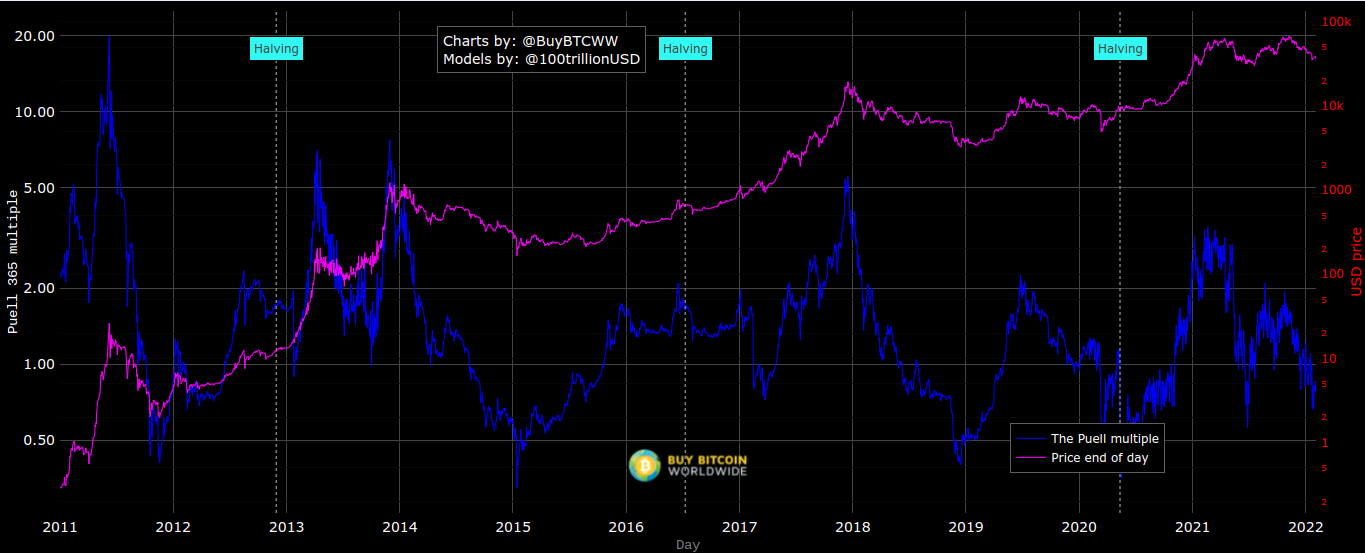The height and width of the screenshot is (553, 1365).
Task: Click the 'Puell 365 multiple' axis title
Action: pos(13,266)
